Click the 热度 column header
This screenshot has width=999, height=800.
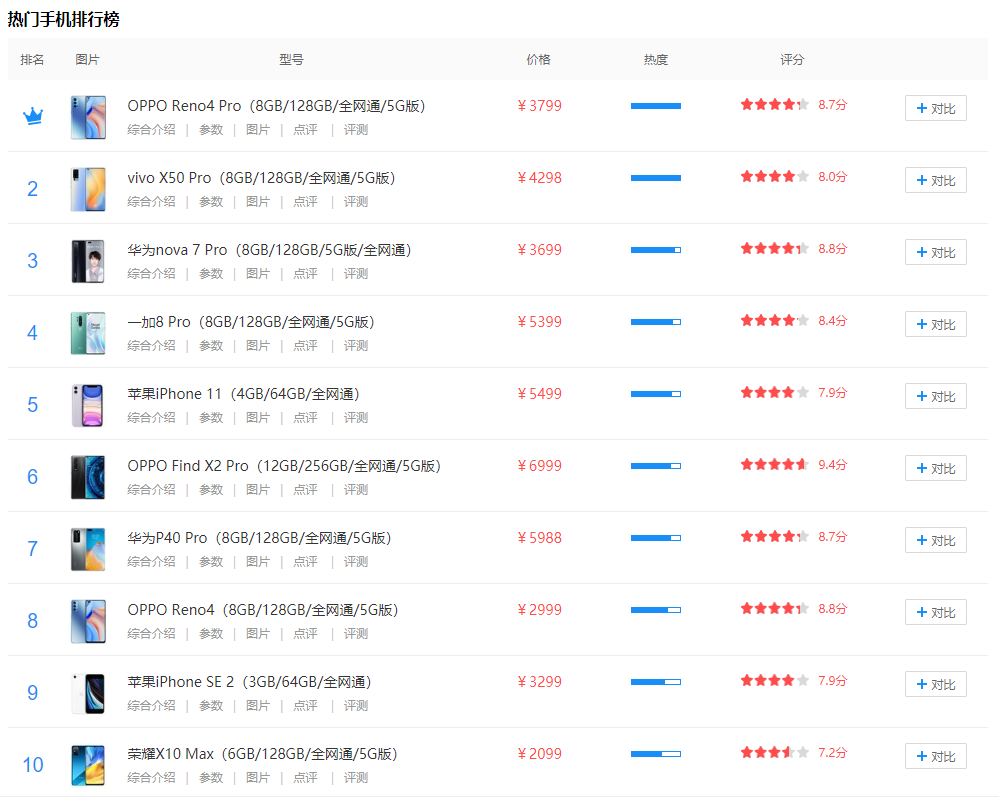point(656,60)
